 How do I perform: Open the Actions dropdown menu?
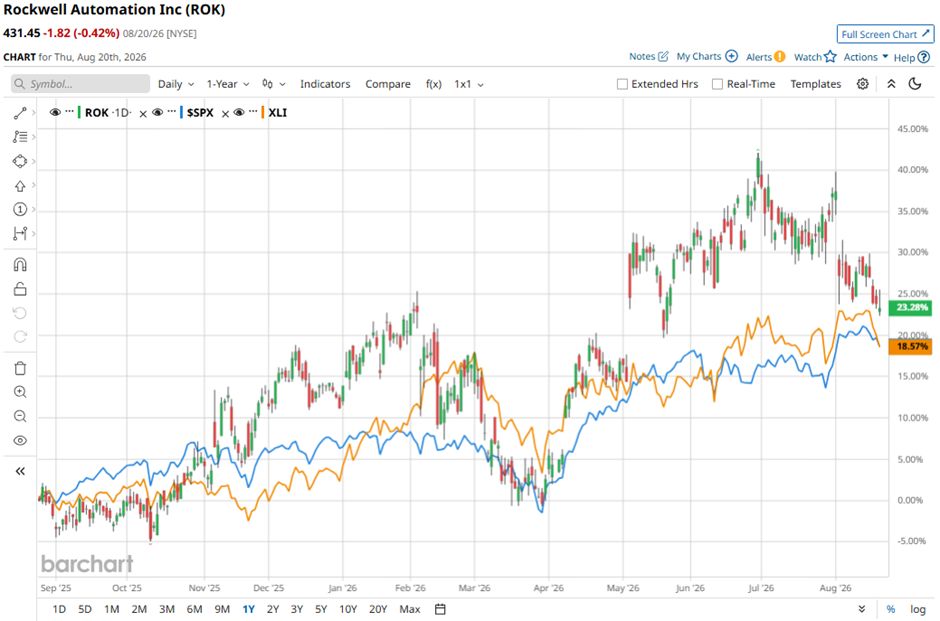coord(866,57)
